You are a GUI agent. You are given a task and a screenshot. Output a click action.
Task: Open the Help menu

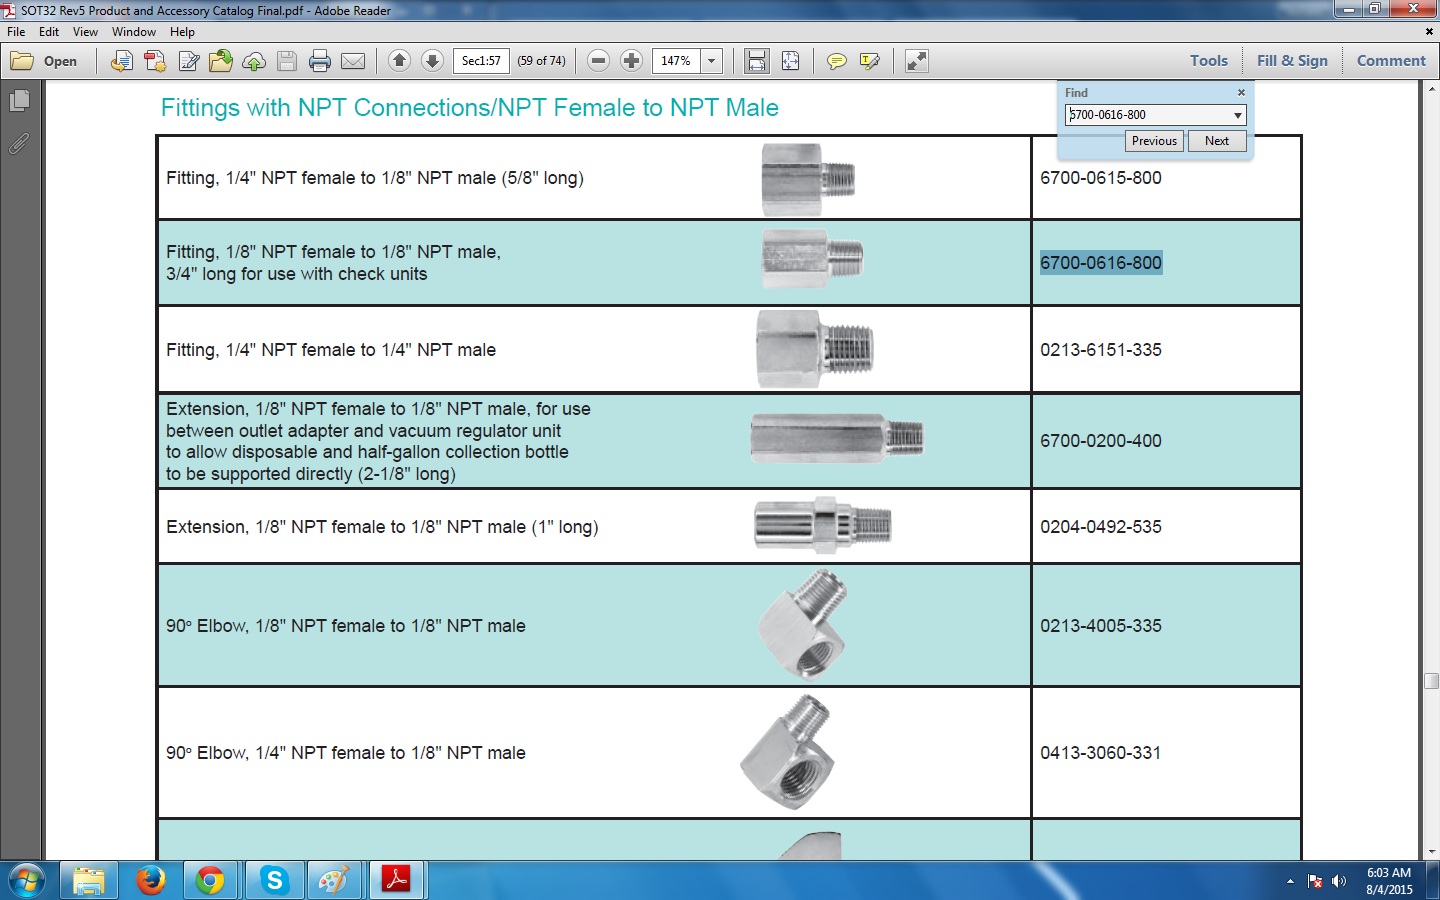182,32
